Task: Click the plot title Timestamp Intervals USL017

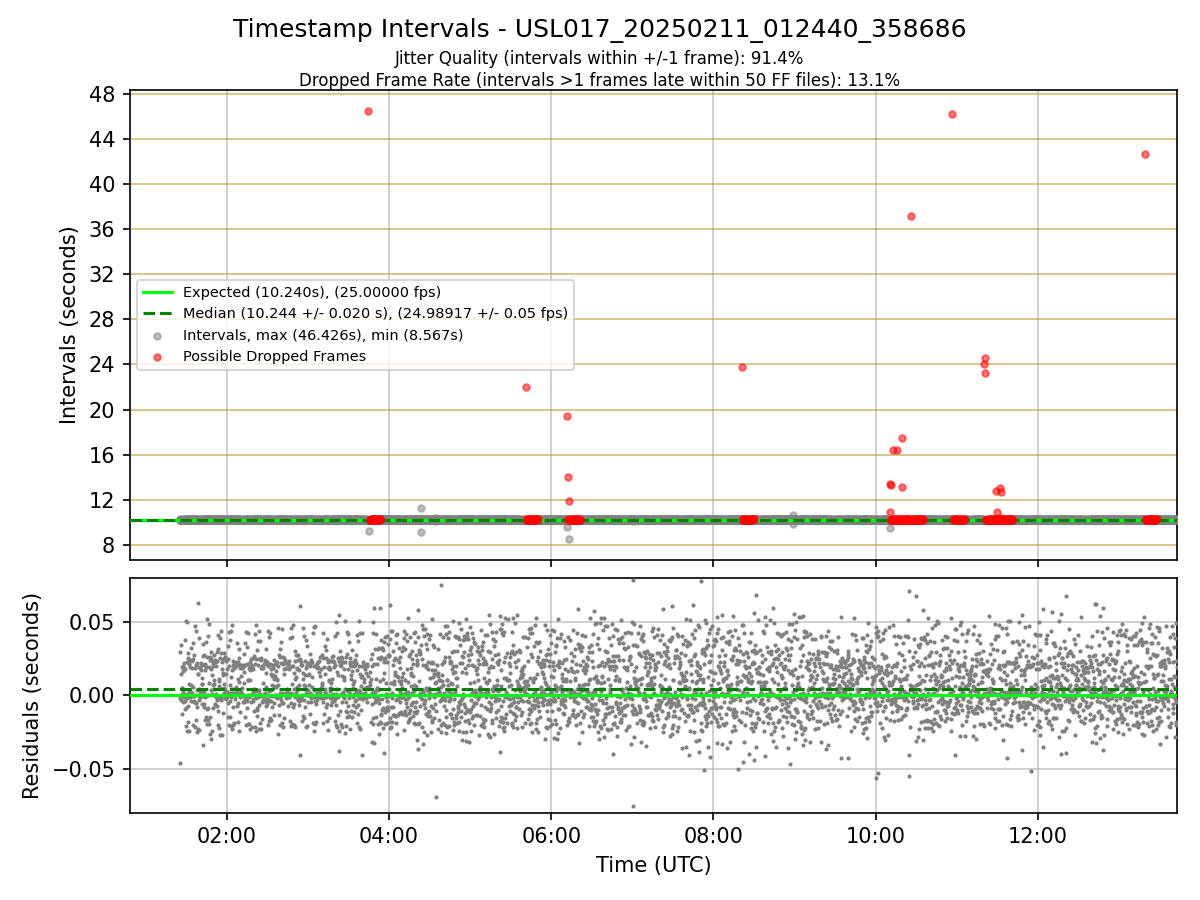Action: coord(599,29)
